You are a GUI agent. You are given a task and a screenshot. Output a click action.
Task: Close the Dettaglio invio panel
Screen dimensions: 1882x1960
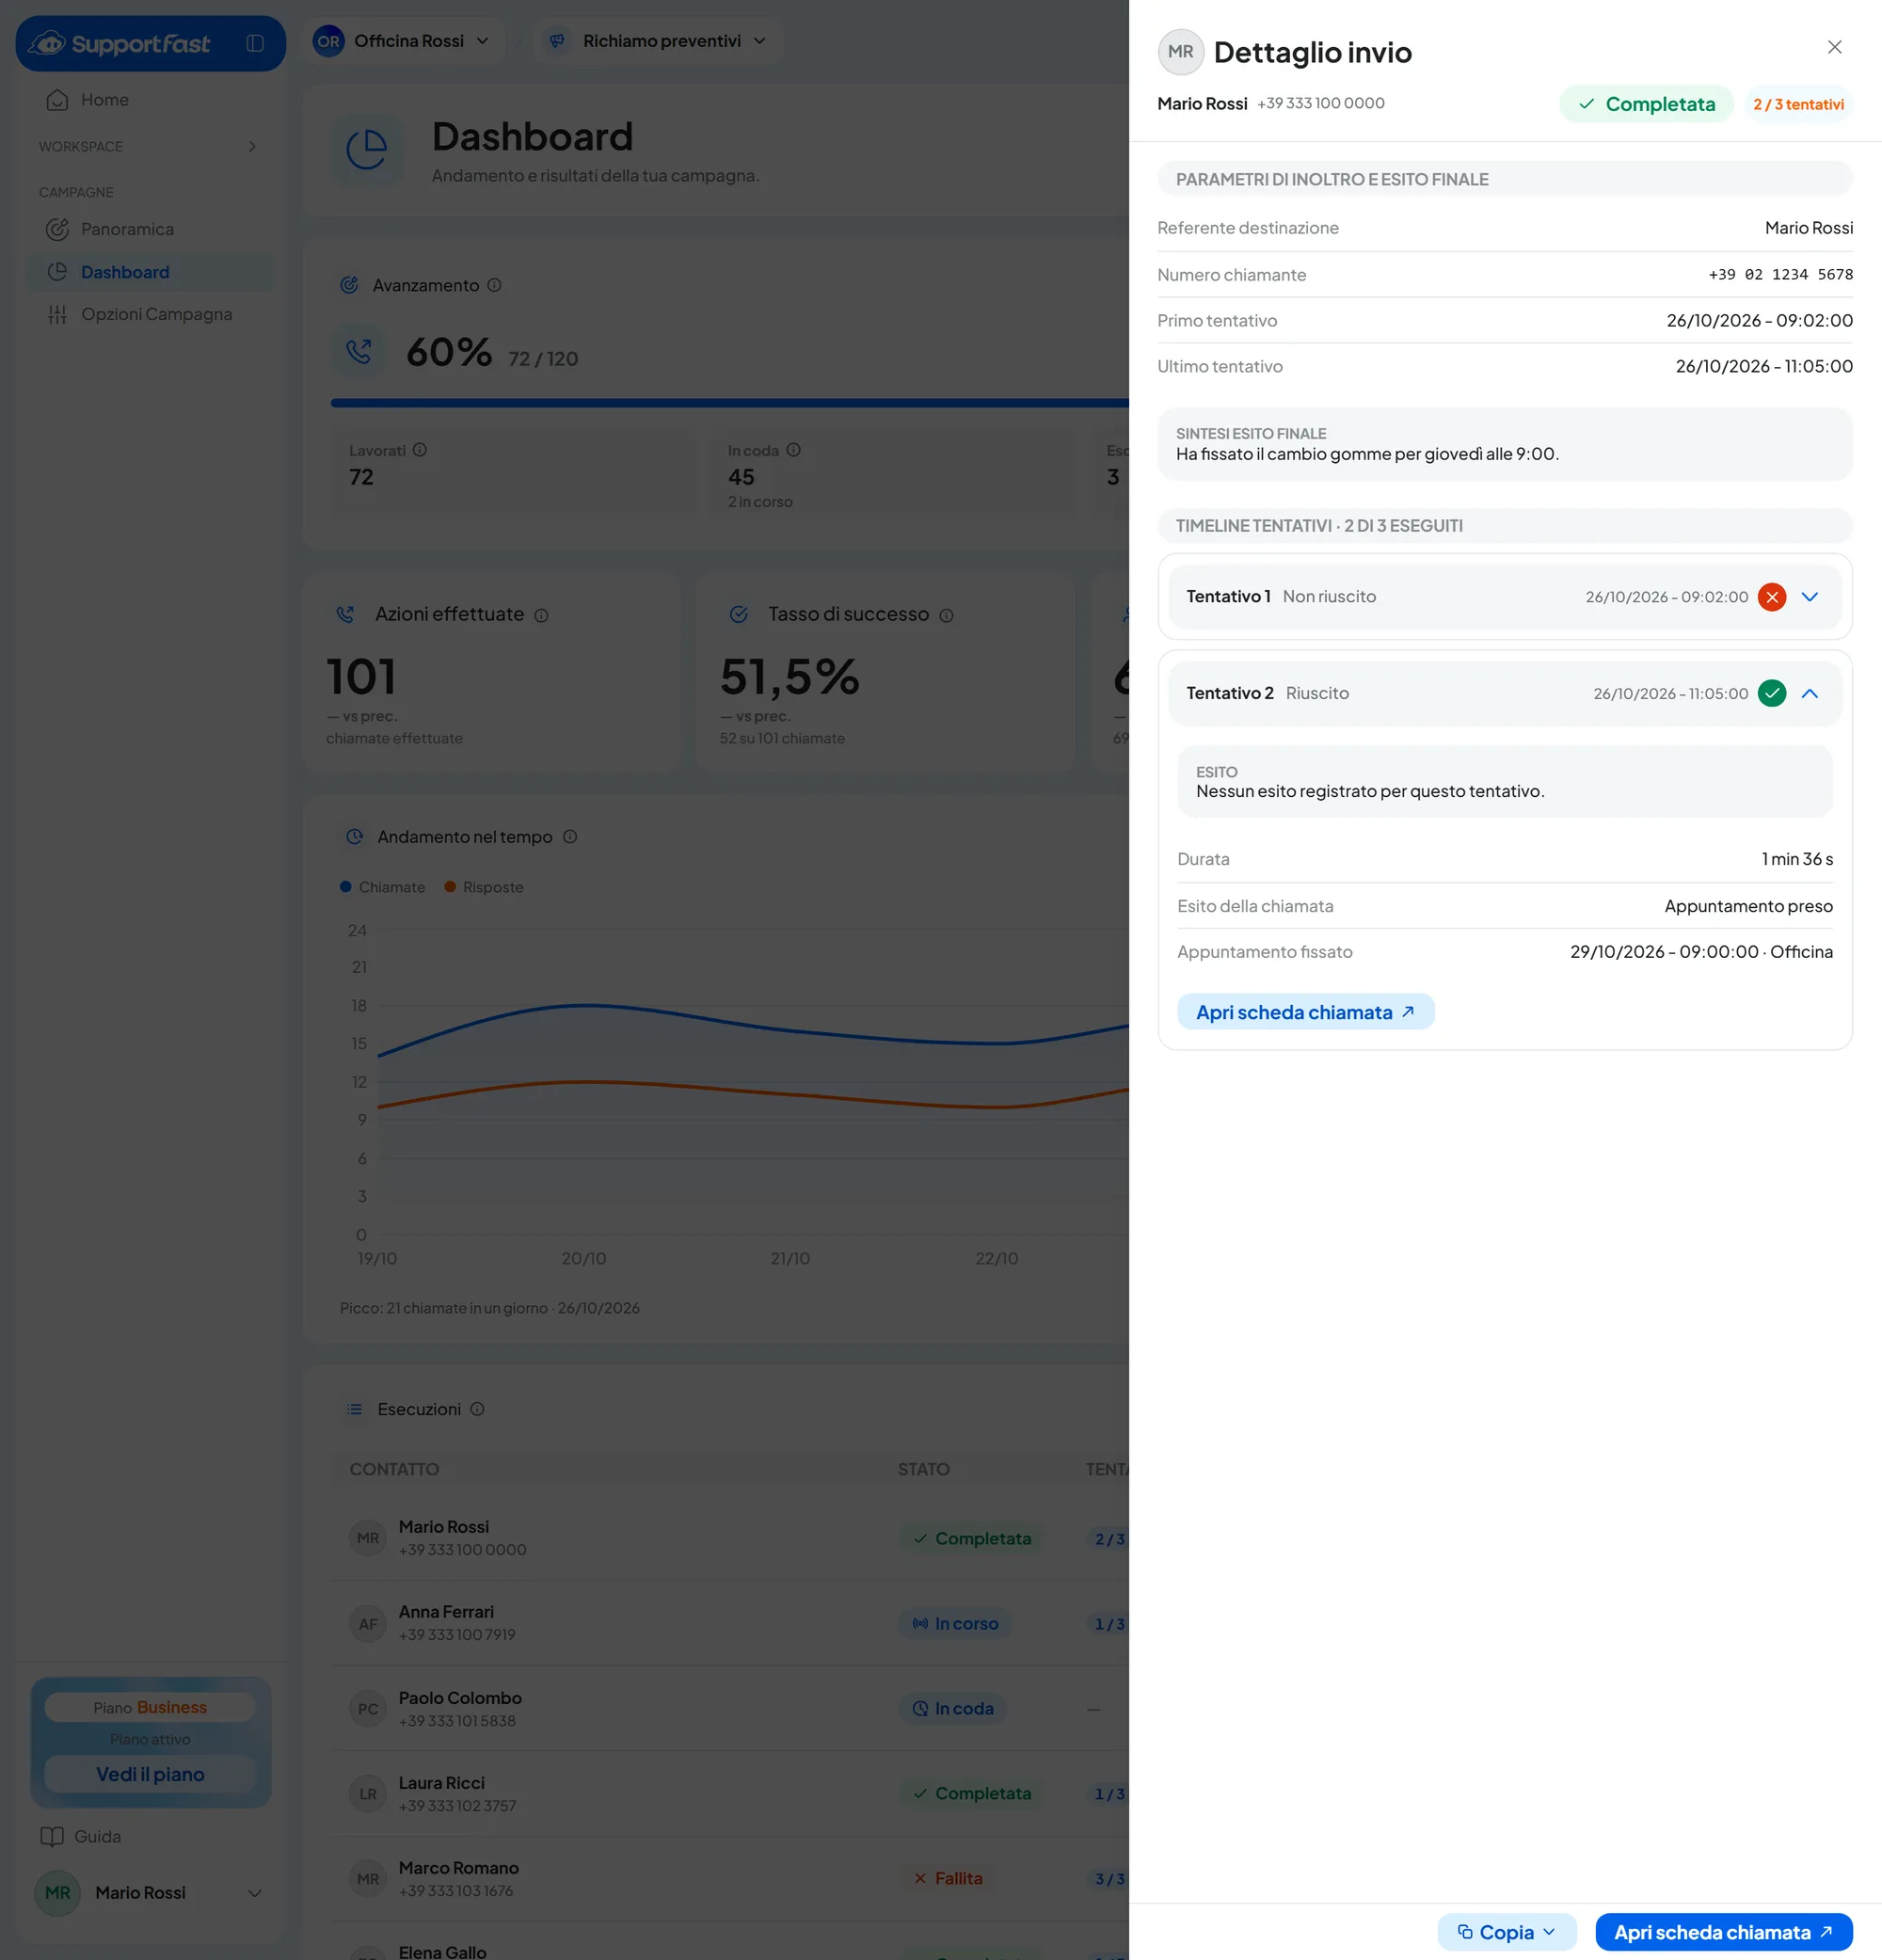1834,47
